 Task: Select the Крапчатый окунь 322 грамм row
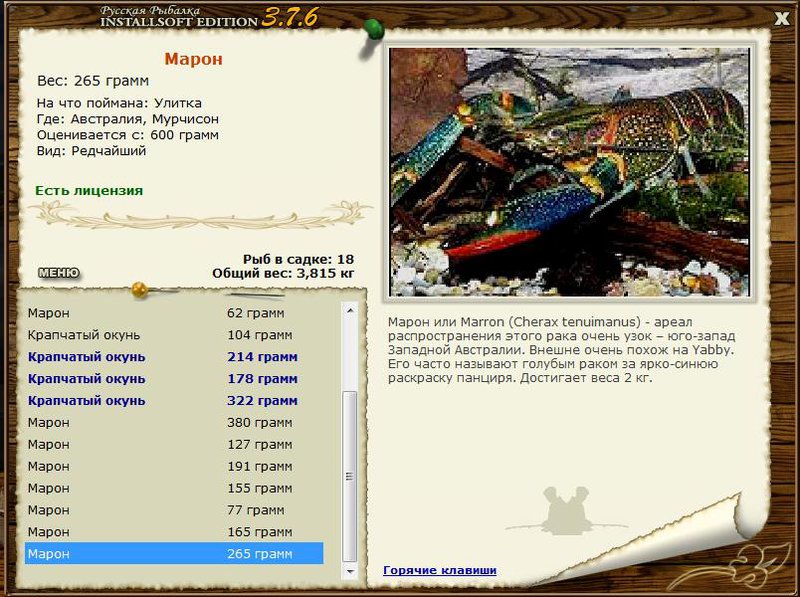tap(174, 401)
